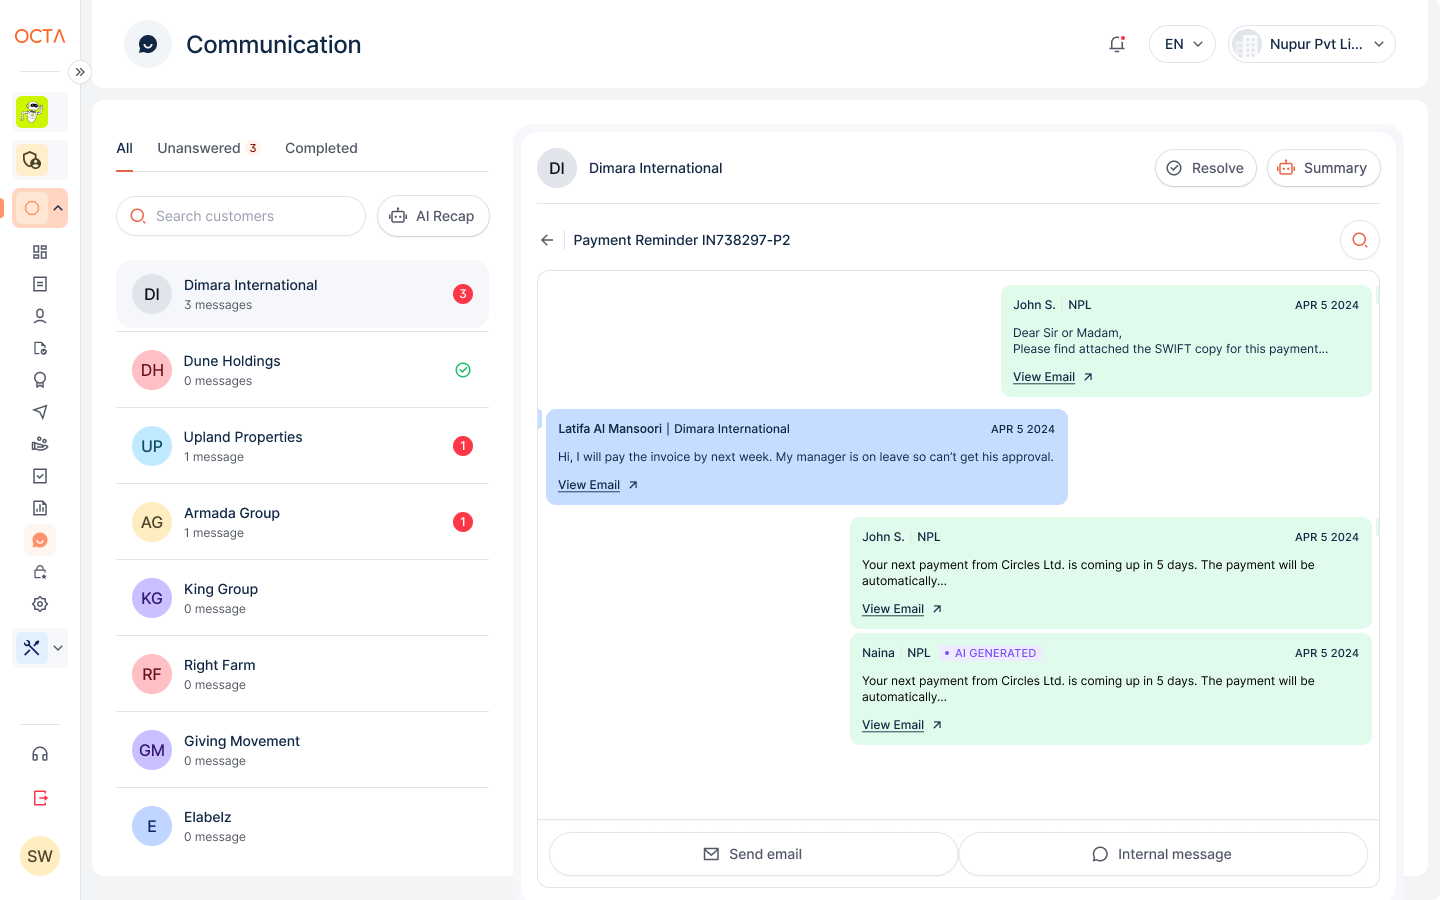Expand the tools section chevron in sidebar

click(58, 648)
